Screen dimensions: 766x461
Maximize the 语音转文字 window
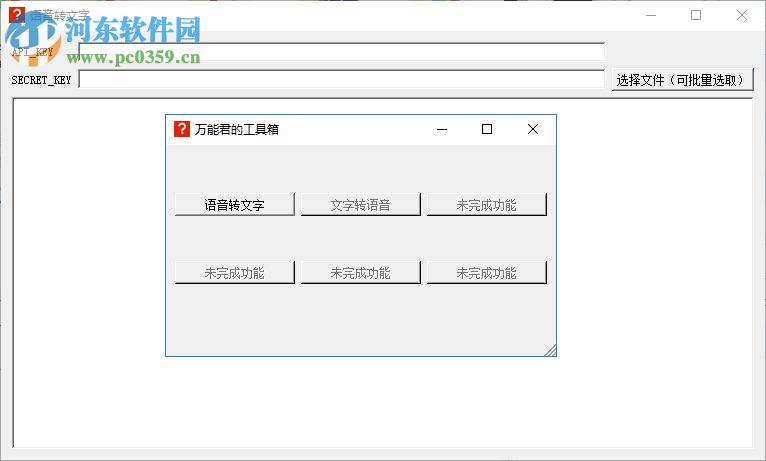(696, 15)
